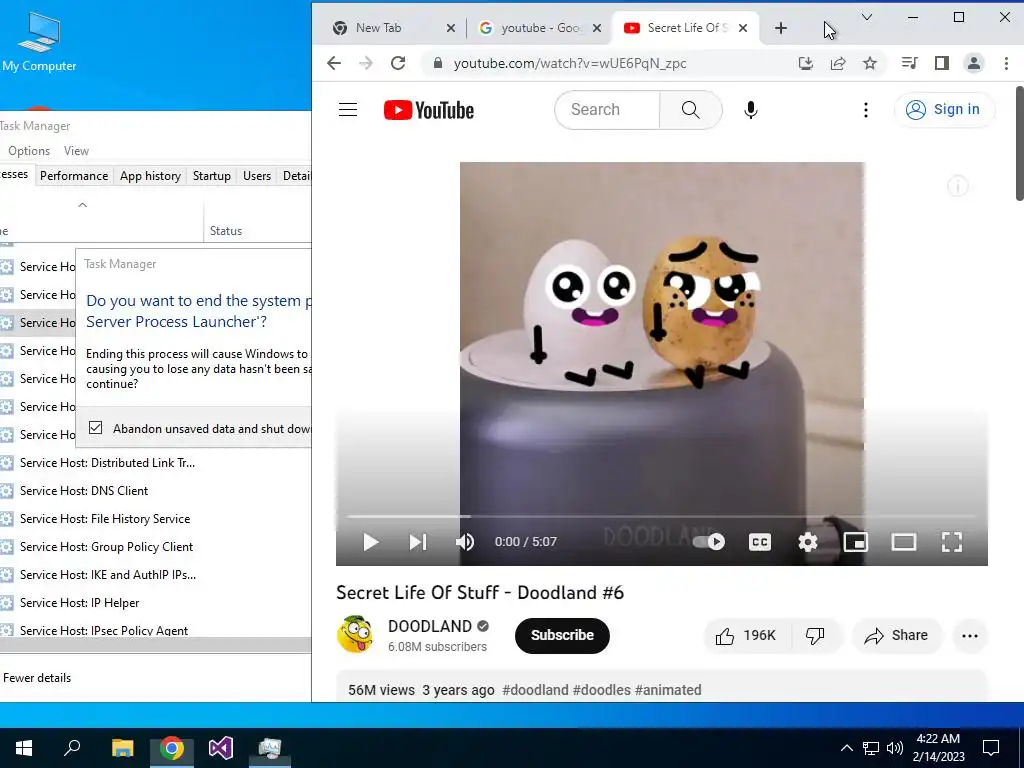This screenshot has width=1024, height=768.
Task: Click #animated hashtag link
Action: pyautogui.click(x=668, y=690)
